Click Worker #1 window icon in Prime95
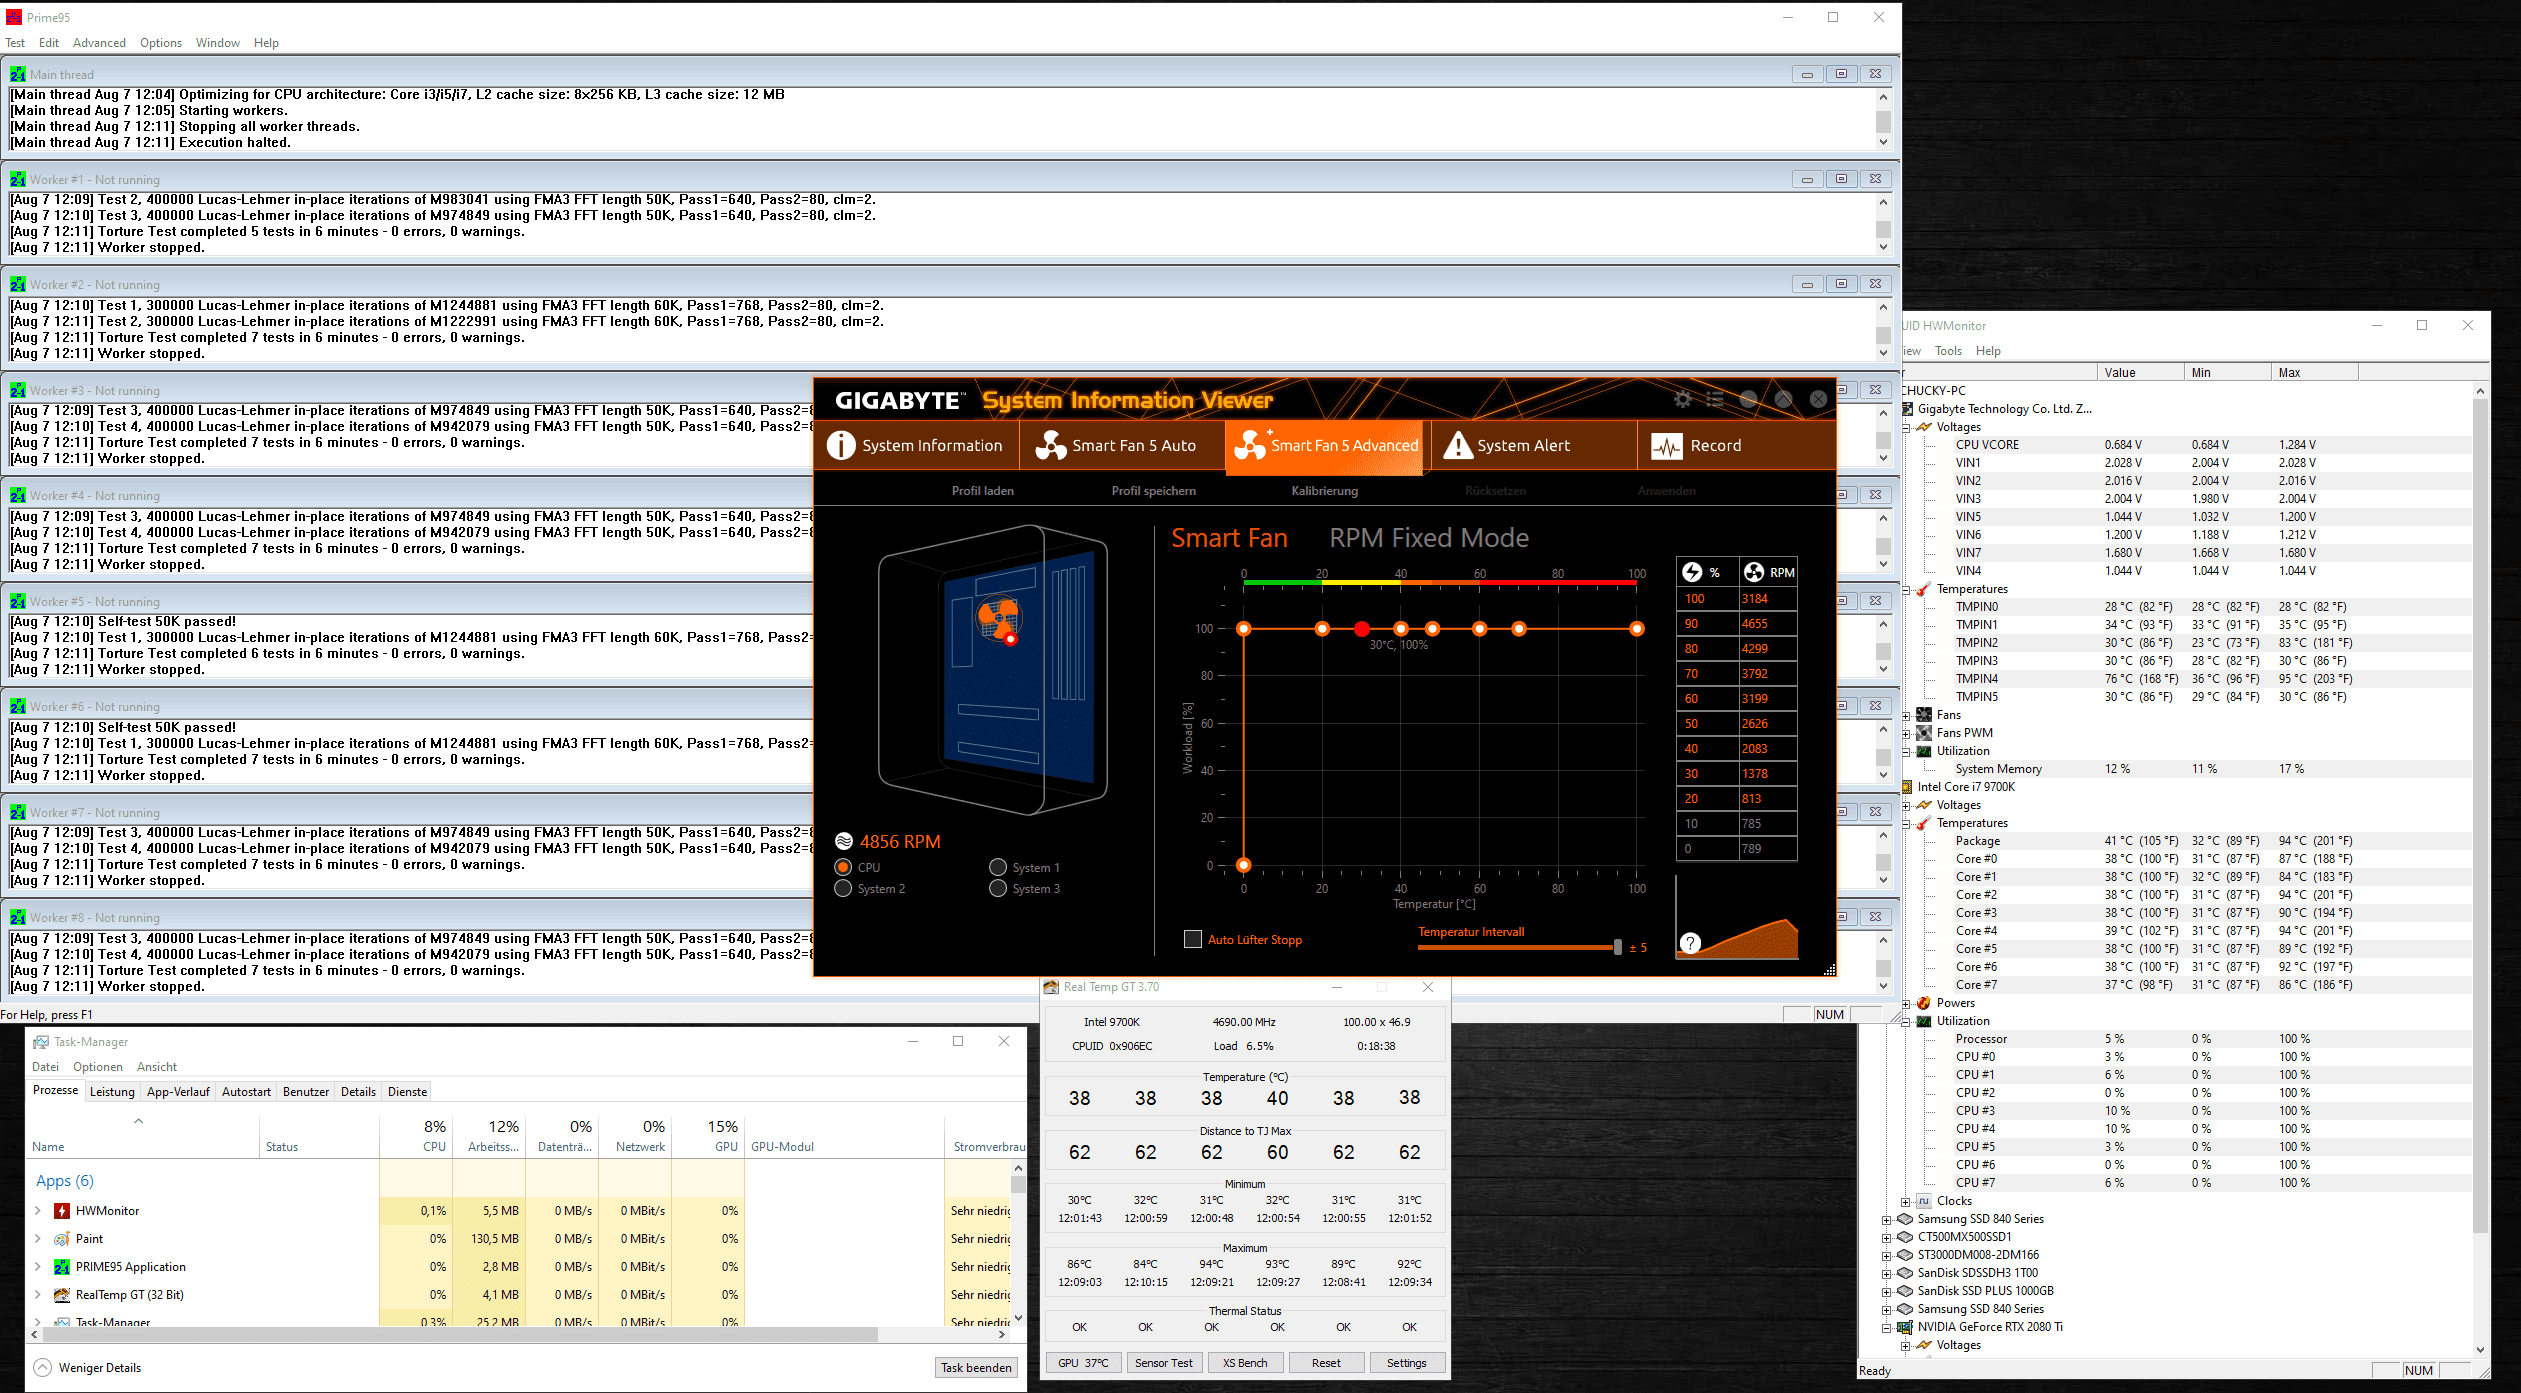Image resolution: width=2521 pixels, height=1393 pixels. [18, 179]
